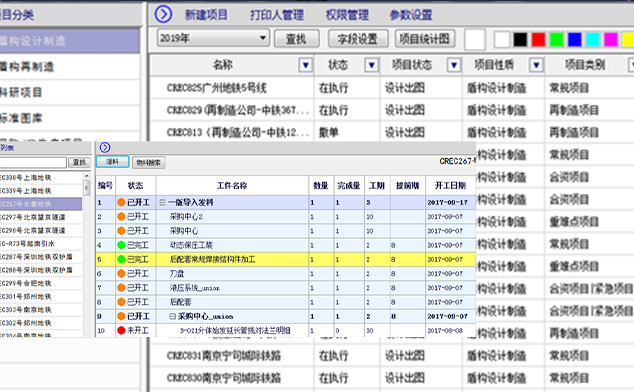Select the 299号合肥地铁 project in the list
Screen dimensions: 634x392
coord(41,284)
